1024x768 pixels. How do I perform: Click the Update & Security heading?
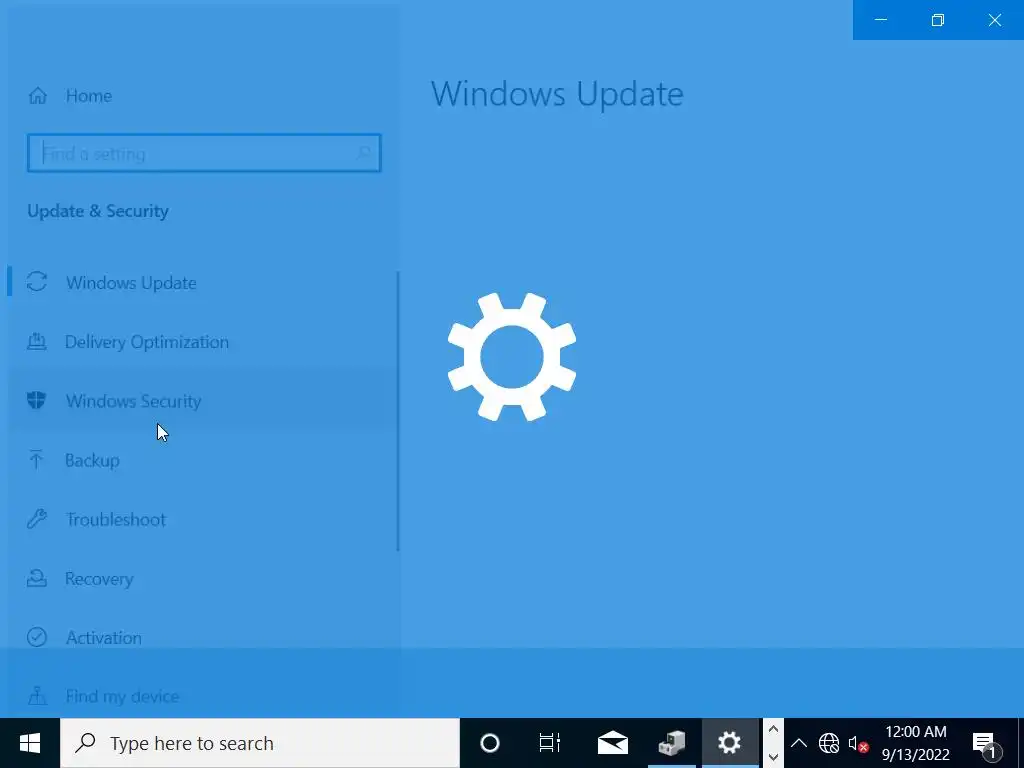[98, 211]
